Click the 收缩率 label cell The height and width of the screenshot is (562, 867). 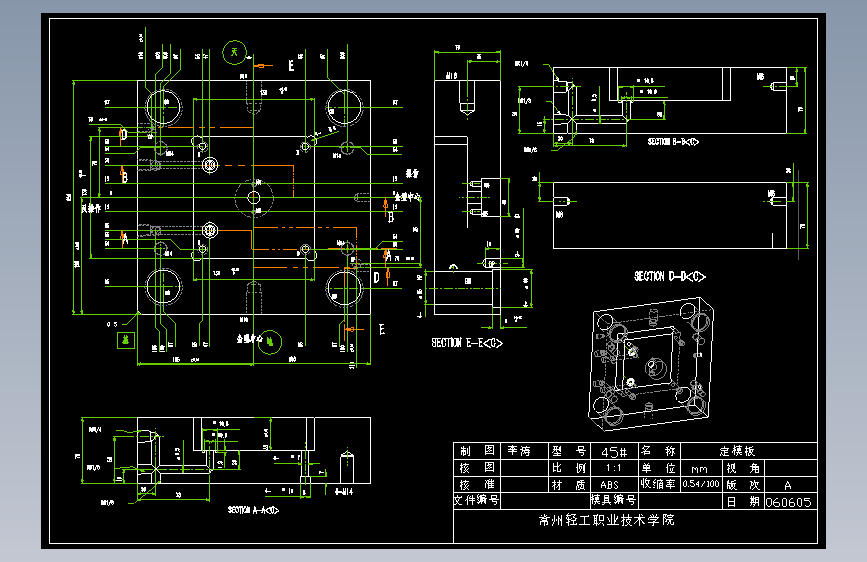(x=659, y=484)
